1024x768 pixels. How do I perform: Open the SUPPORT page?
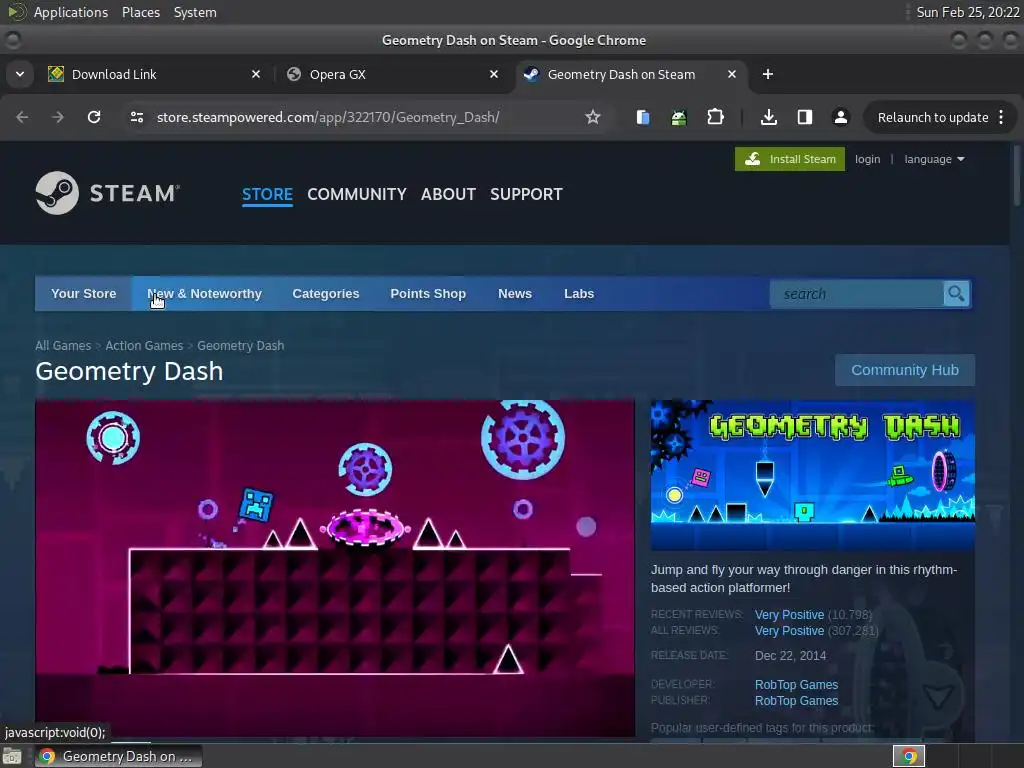[526, 194]
